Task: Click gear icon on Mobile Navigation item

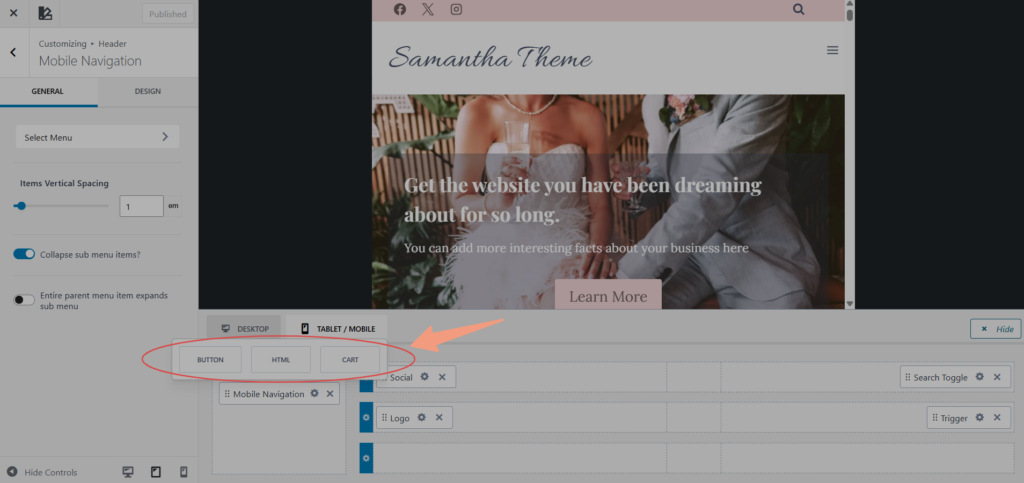Action: (314, 394)
